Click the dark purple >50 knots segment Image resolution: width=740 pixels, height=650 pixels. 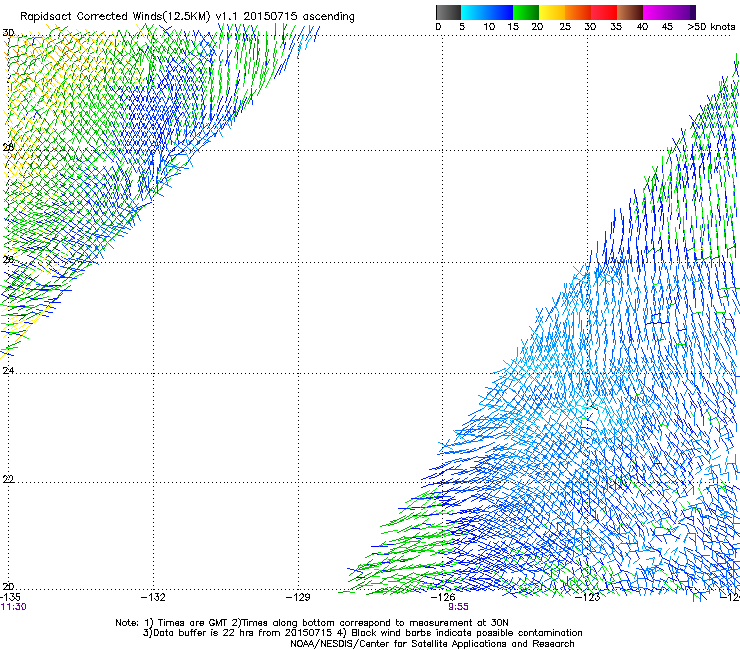(x=693, y=12)
